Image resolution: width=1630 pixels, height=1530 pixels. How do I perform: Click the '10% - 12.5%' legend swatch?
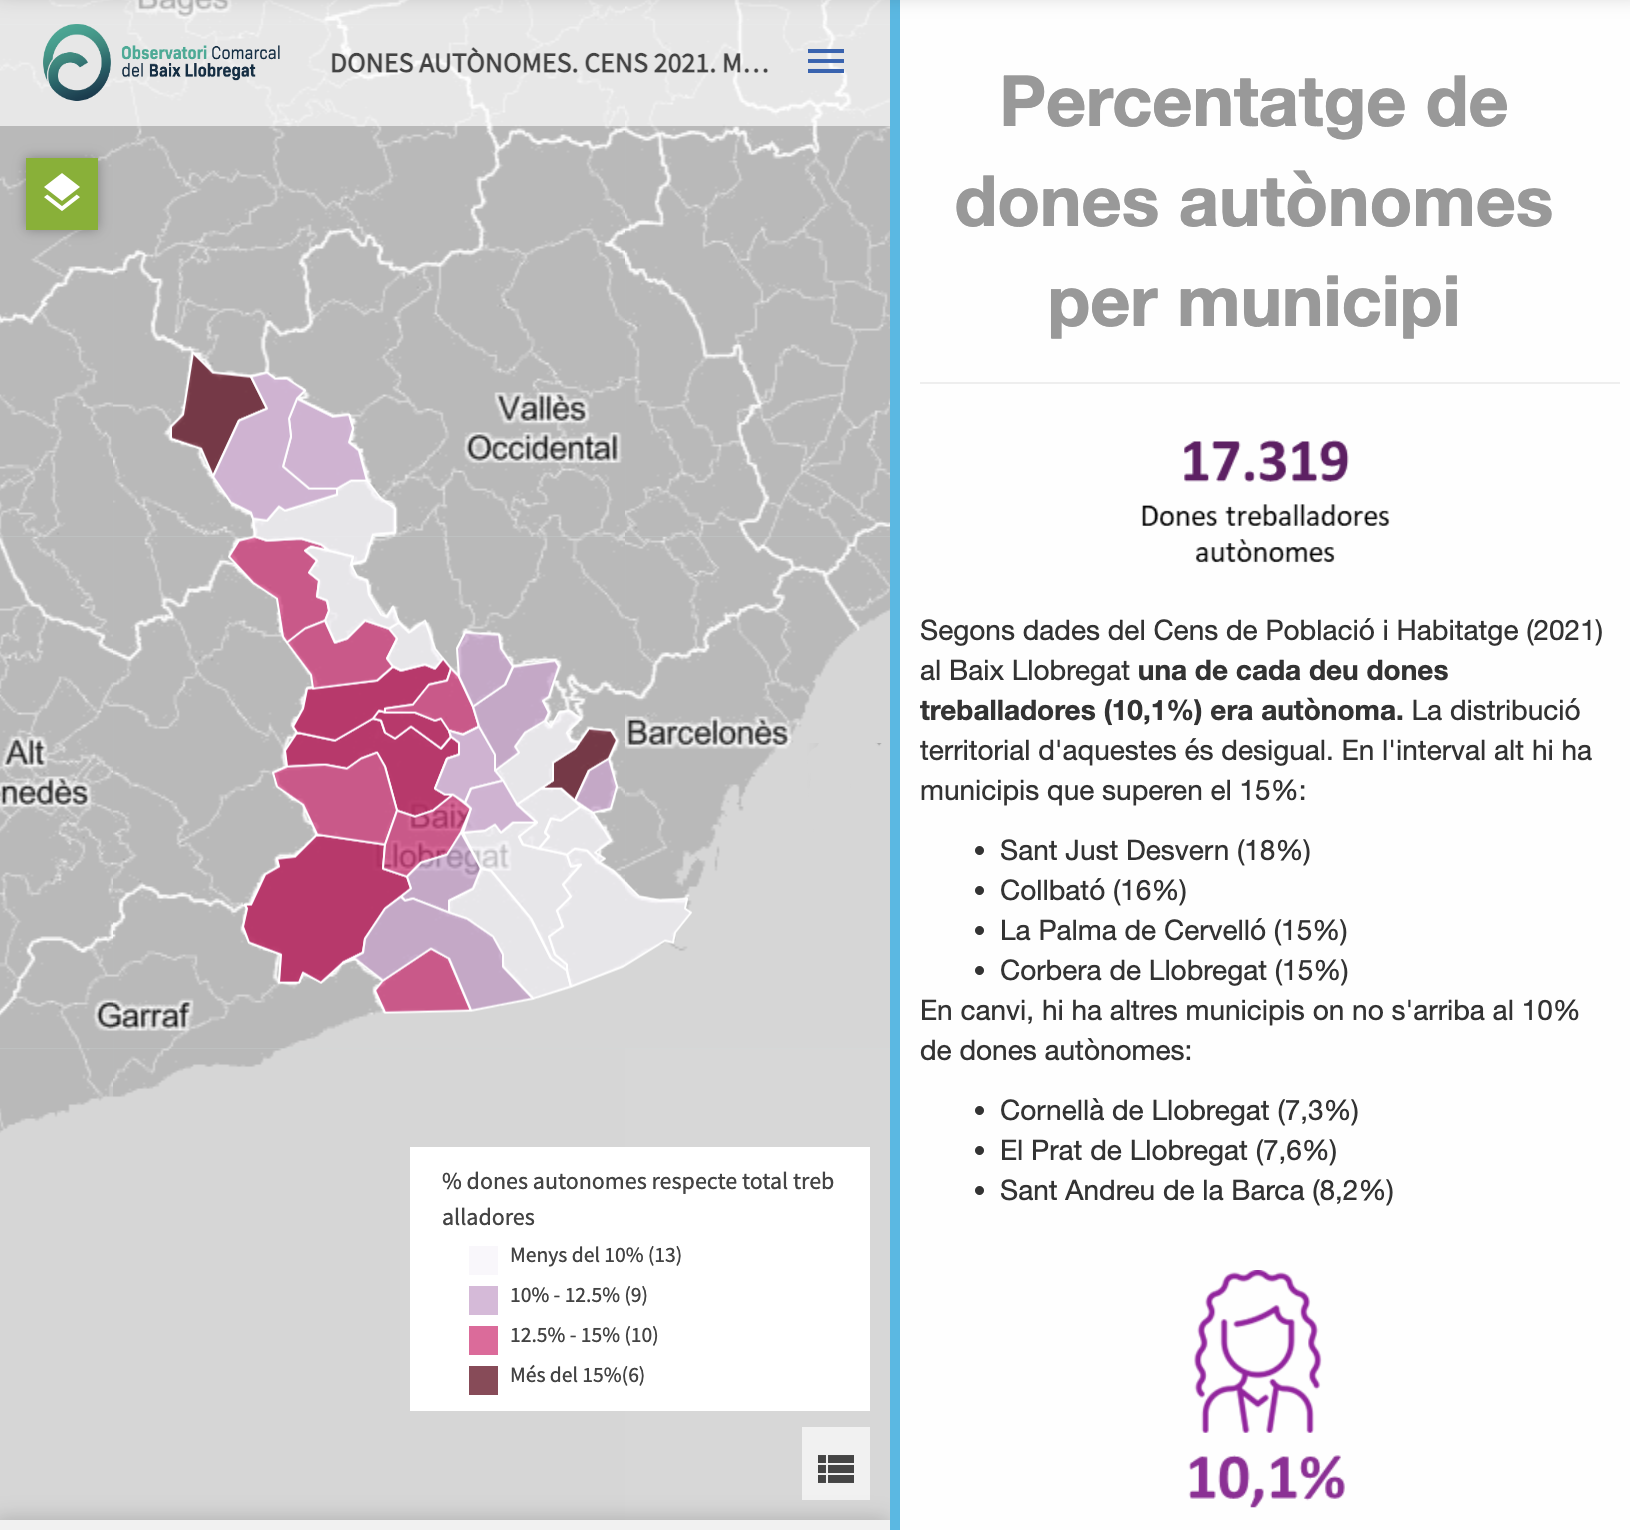(483, 1297)
